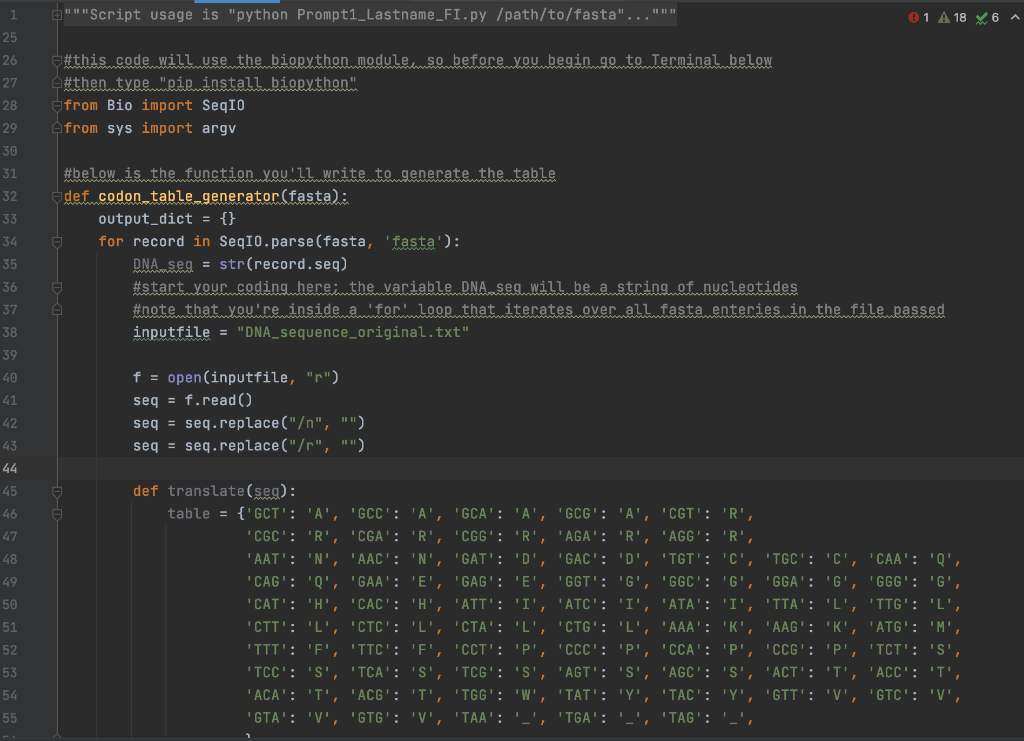Click the 'TAG' stop codon key on line 55

pos(682,719)
